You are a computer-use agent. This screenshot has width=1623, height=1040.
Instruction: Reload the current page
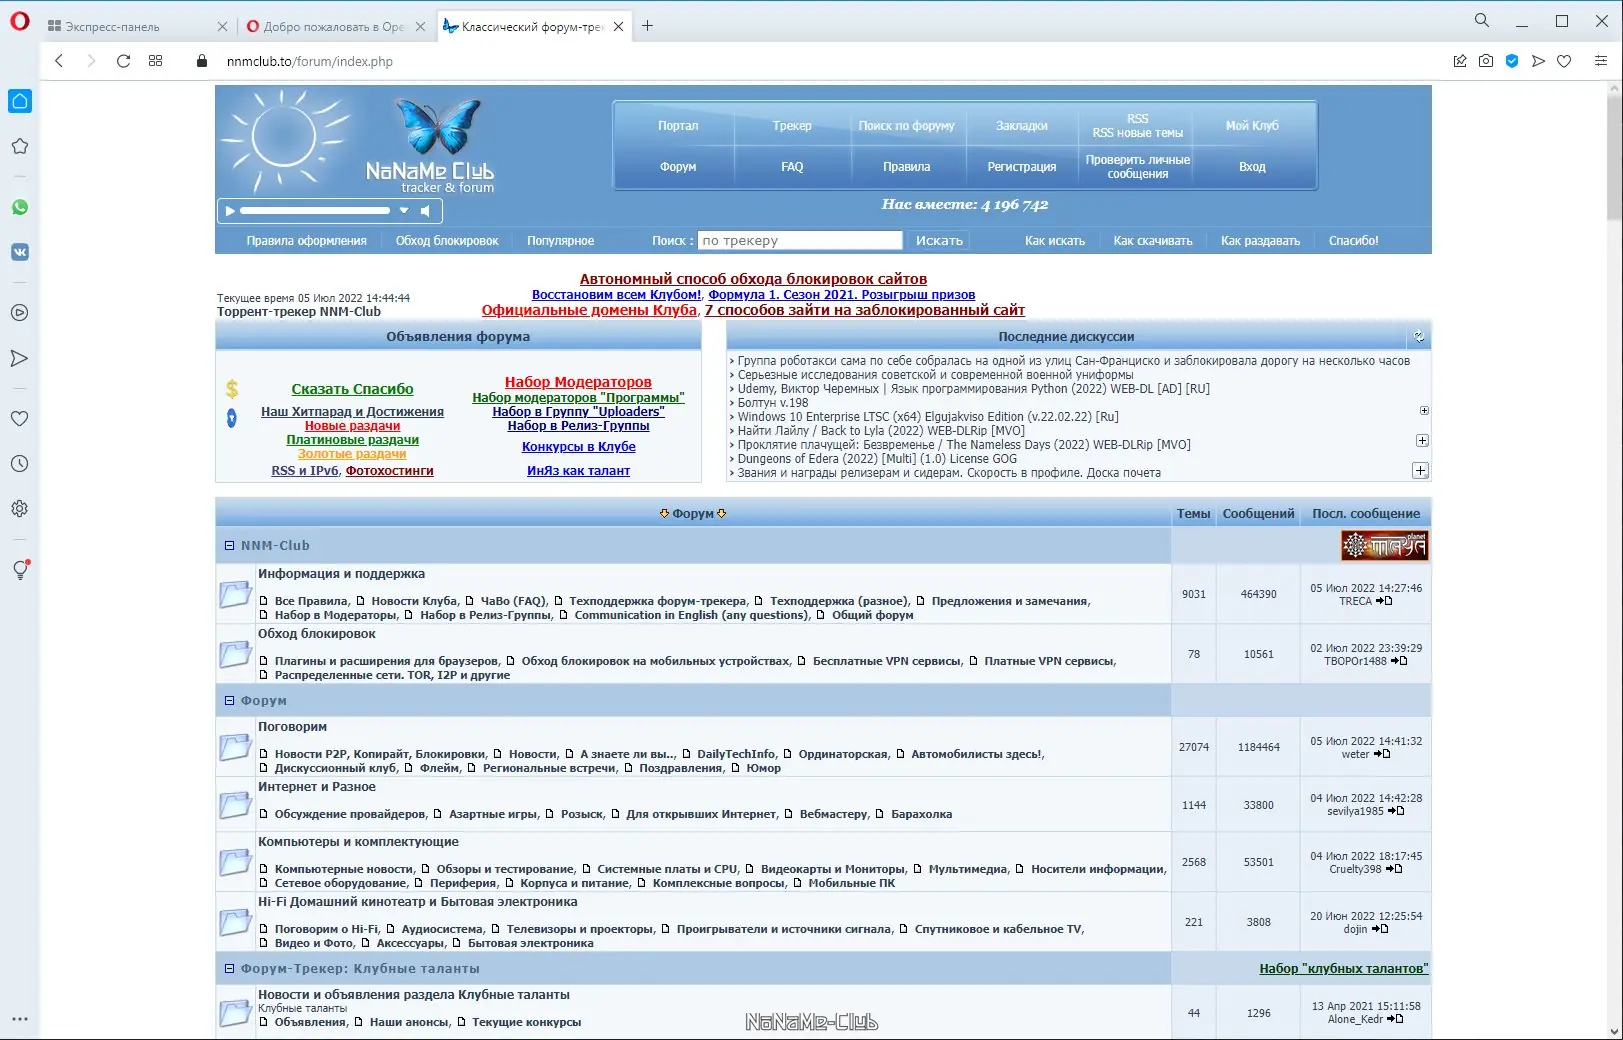click(123, 61)
